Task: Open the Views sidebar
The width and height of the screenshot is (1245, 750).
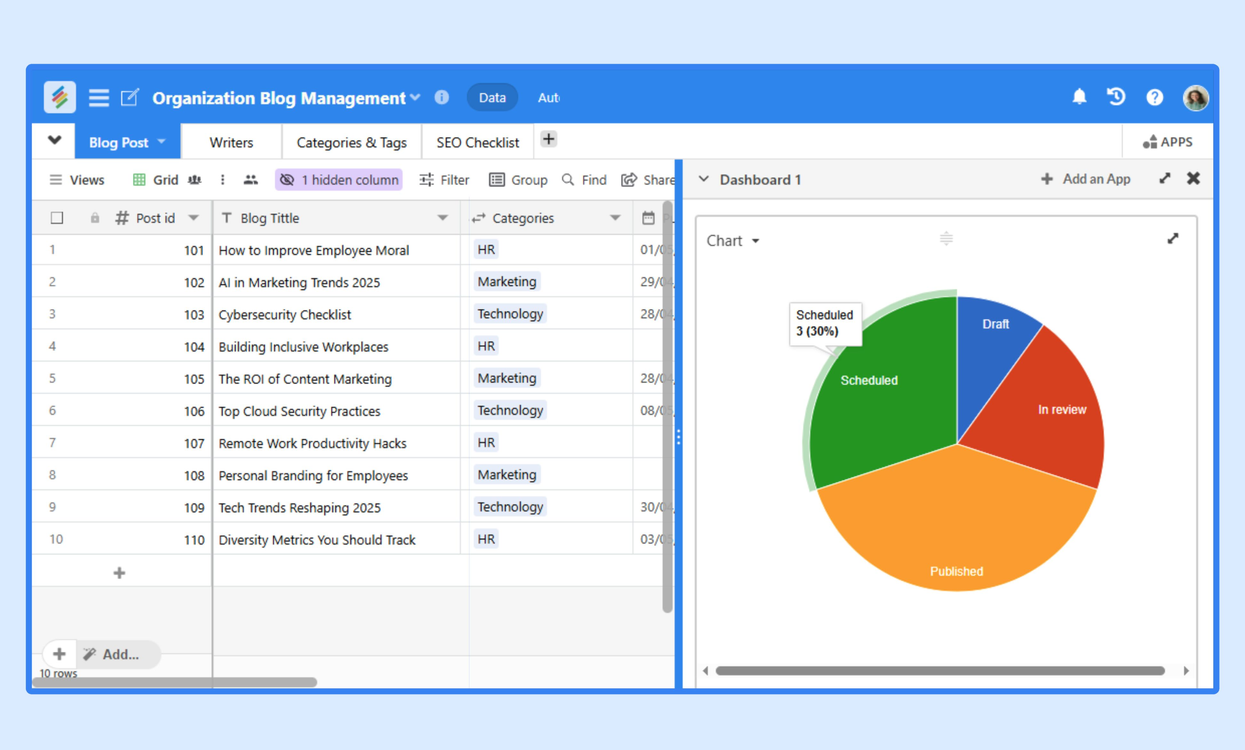Action: point(77,180)
